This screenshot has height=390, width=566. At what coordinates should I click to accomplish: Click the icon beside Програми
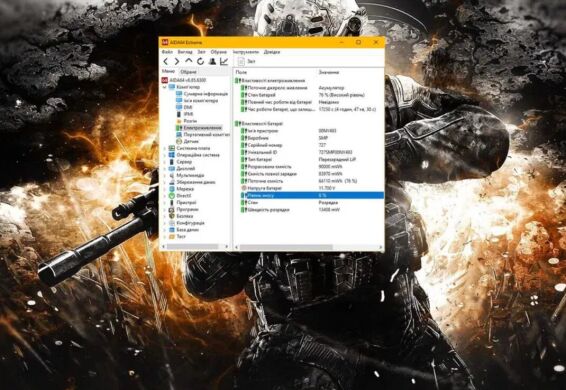[x=172, y=209]
